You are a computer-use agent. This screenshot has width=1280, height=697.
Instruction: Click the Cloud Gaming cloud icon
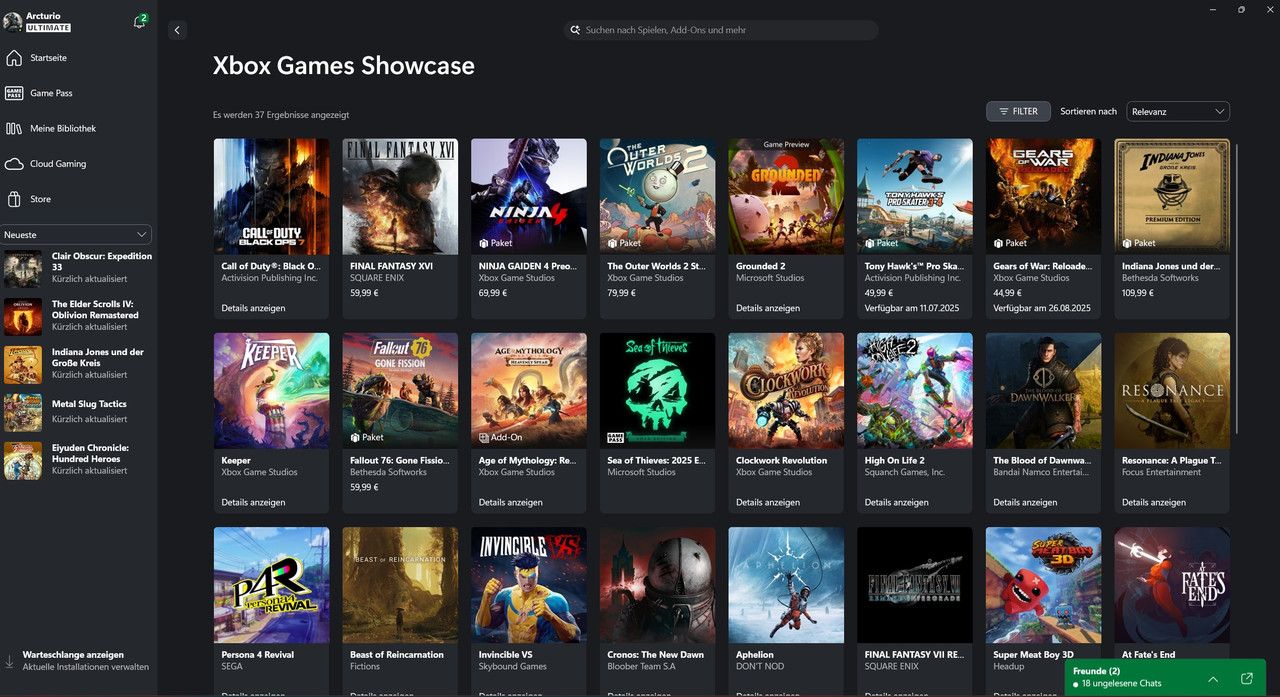(14, 164)
